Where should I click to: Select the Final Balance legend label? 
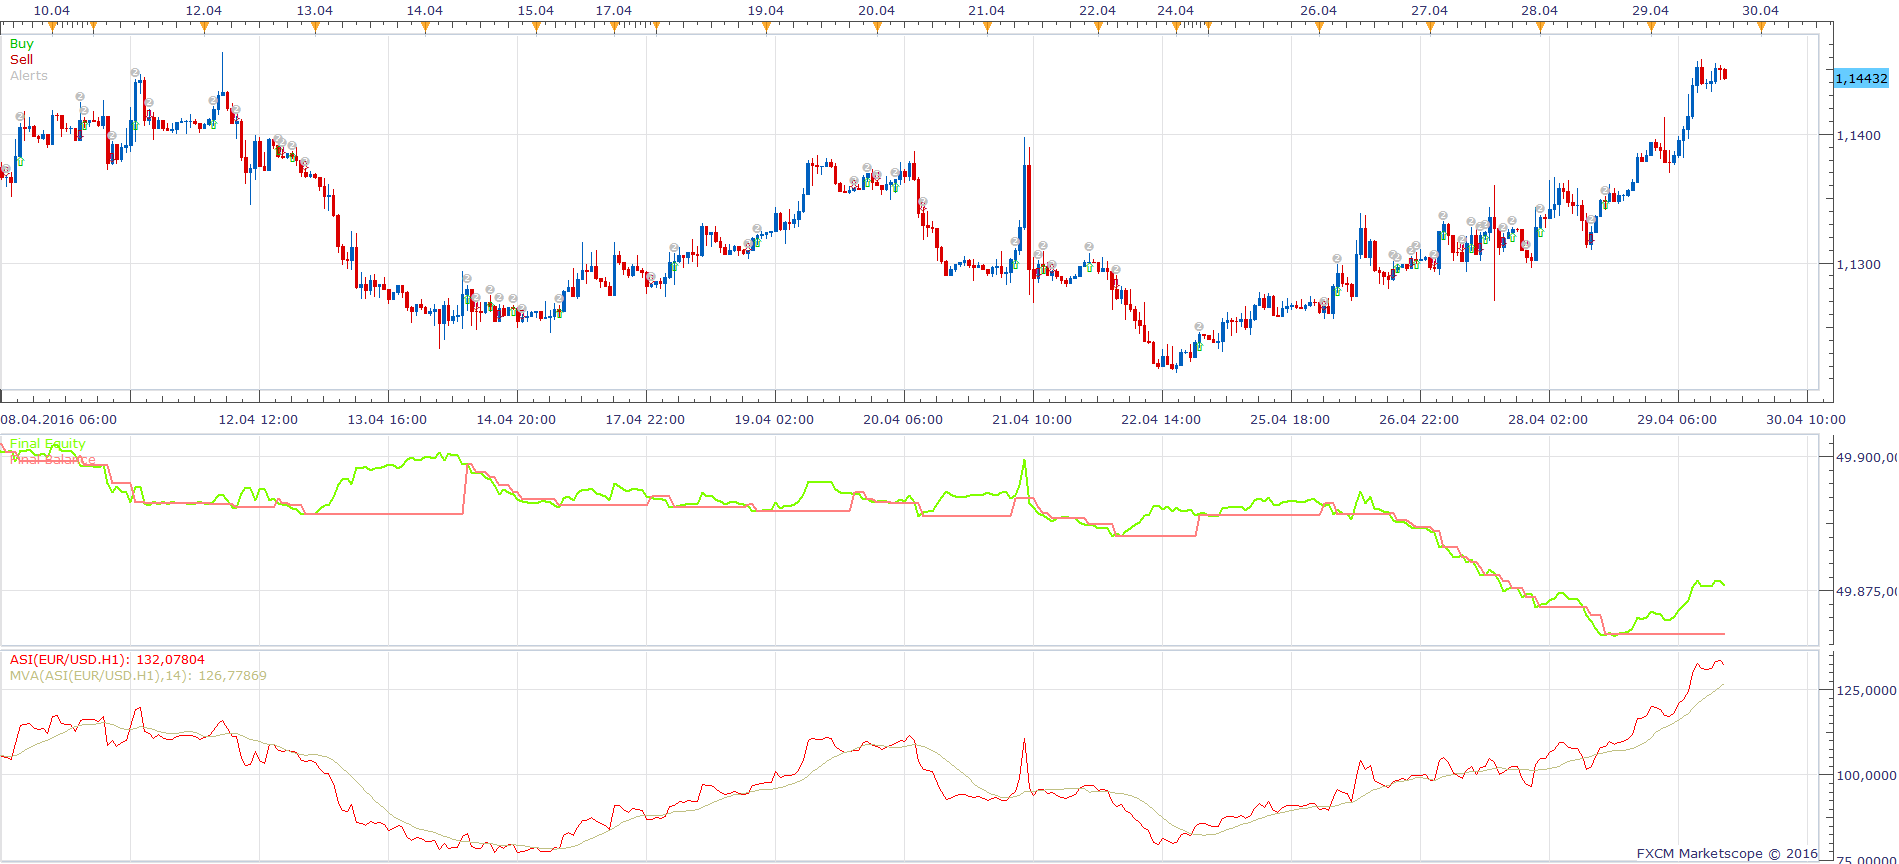click(53, 460)
